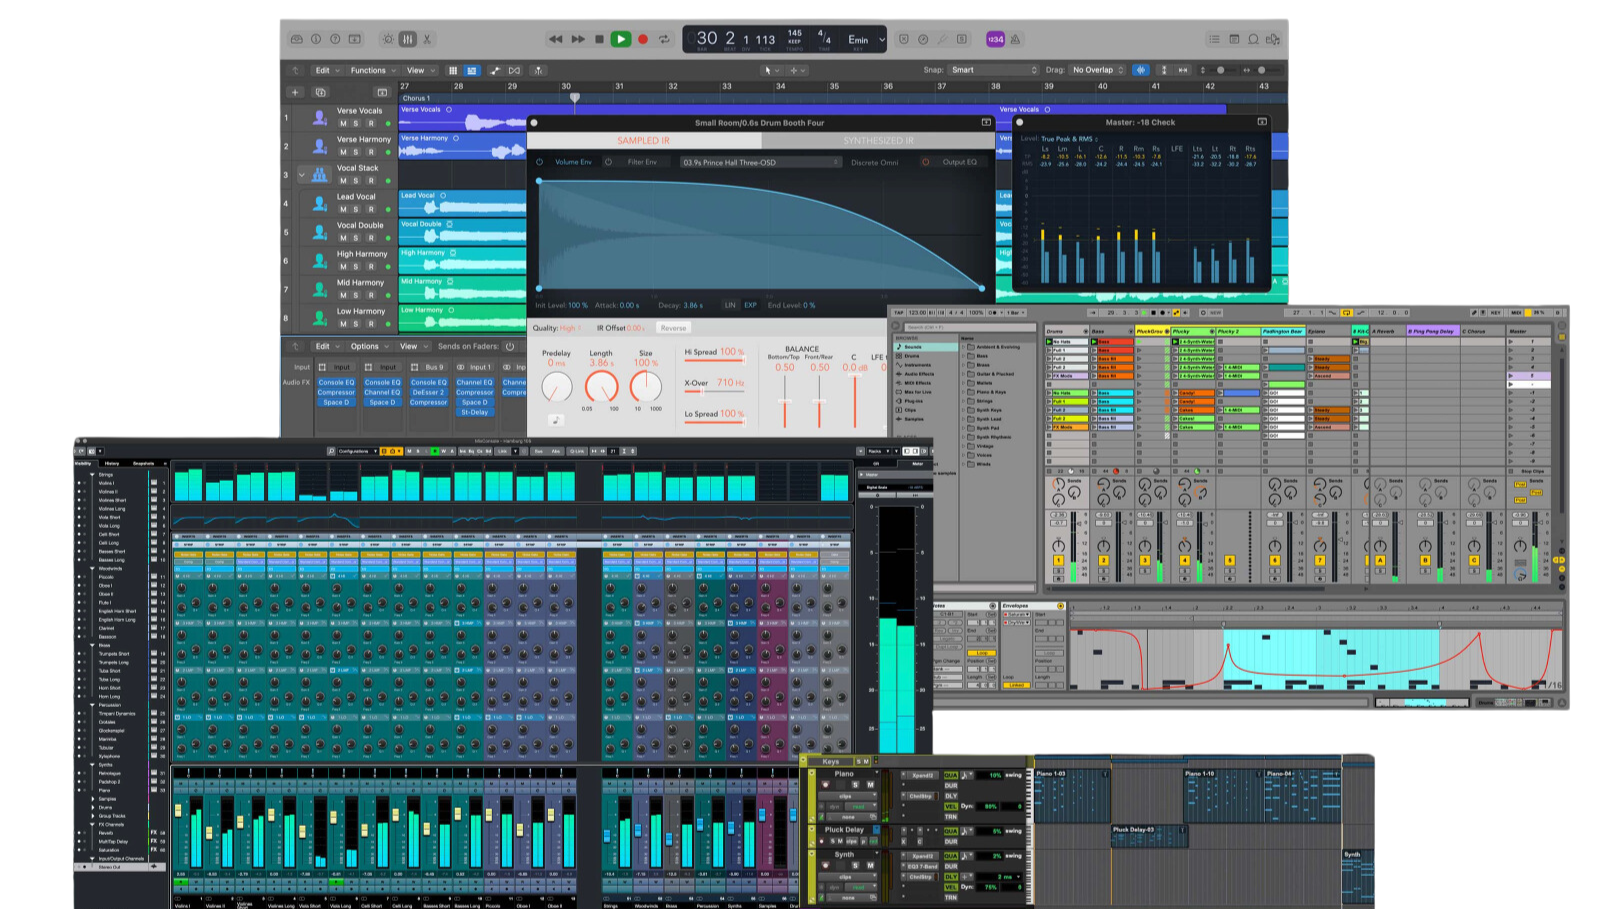Open the Functions menu in Logic

[372, 70]
